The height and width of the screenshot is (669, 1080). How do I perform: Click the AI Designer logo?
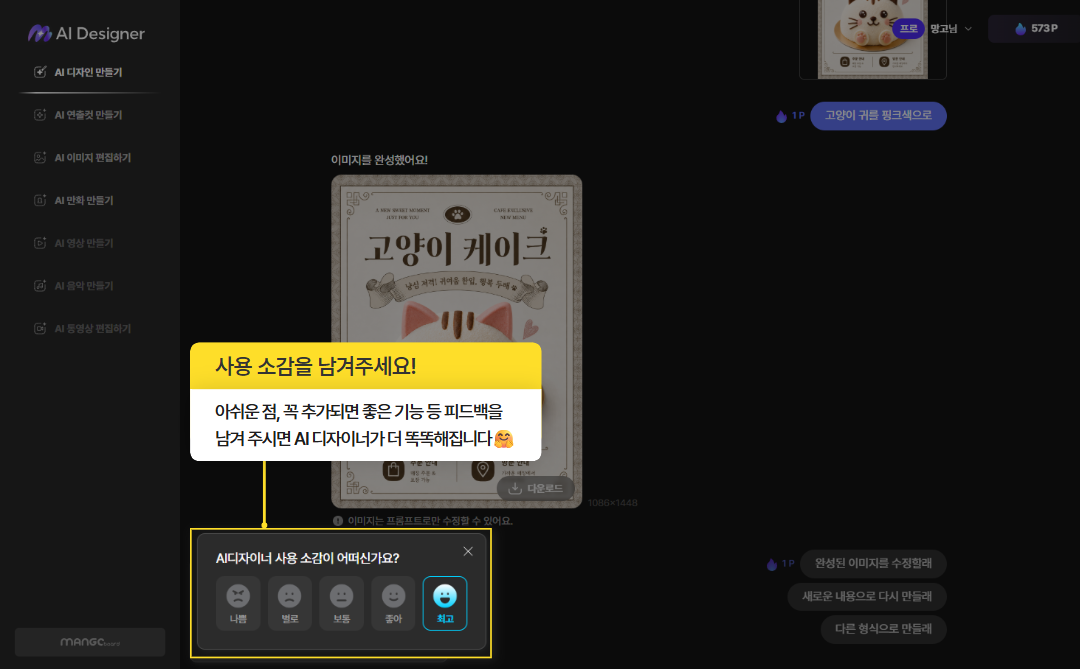(x=86, y=33)
